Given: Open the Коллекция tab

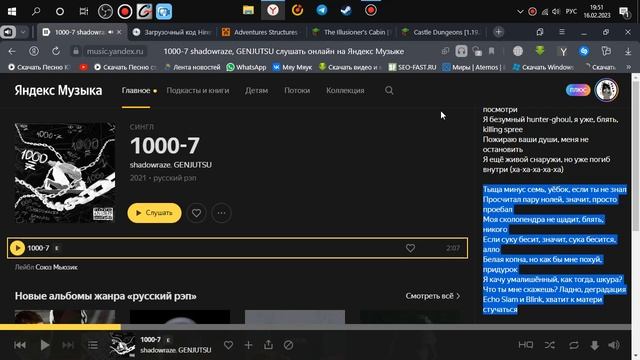Looking at the screenshot, I should point(345,90).
